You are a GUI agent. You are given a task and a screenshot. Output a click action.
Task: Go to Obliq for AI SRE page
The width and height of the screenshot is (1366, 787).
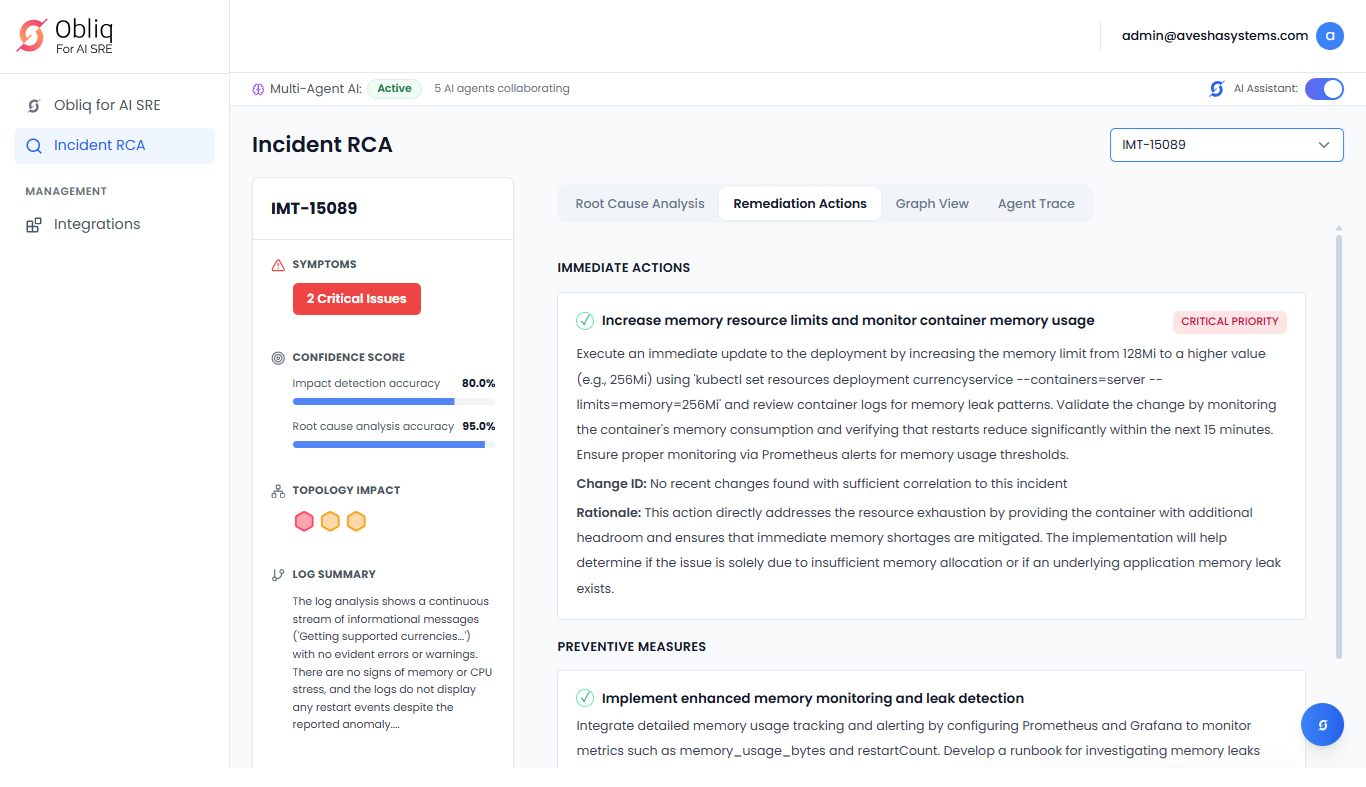coord(107,105)
